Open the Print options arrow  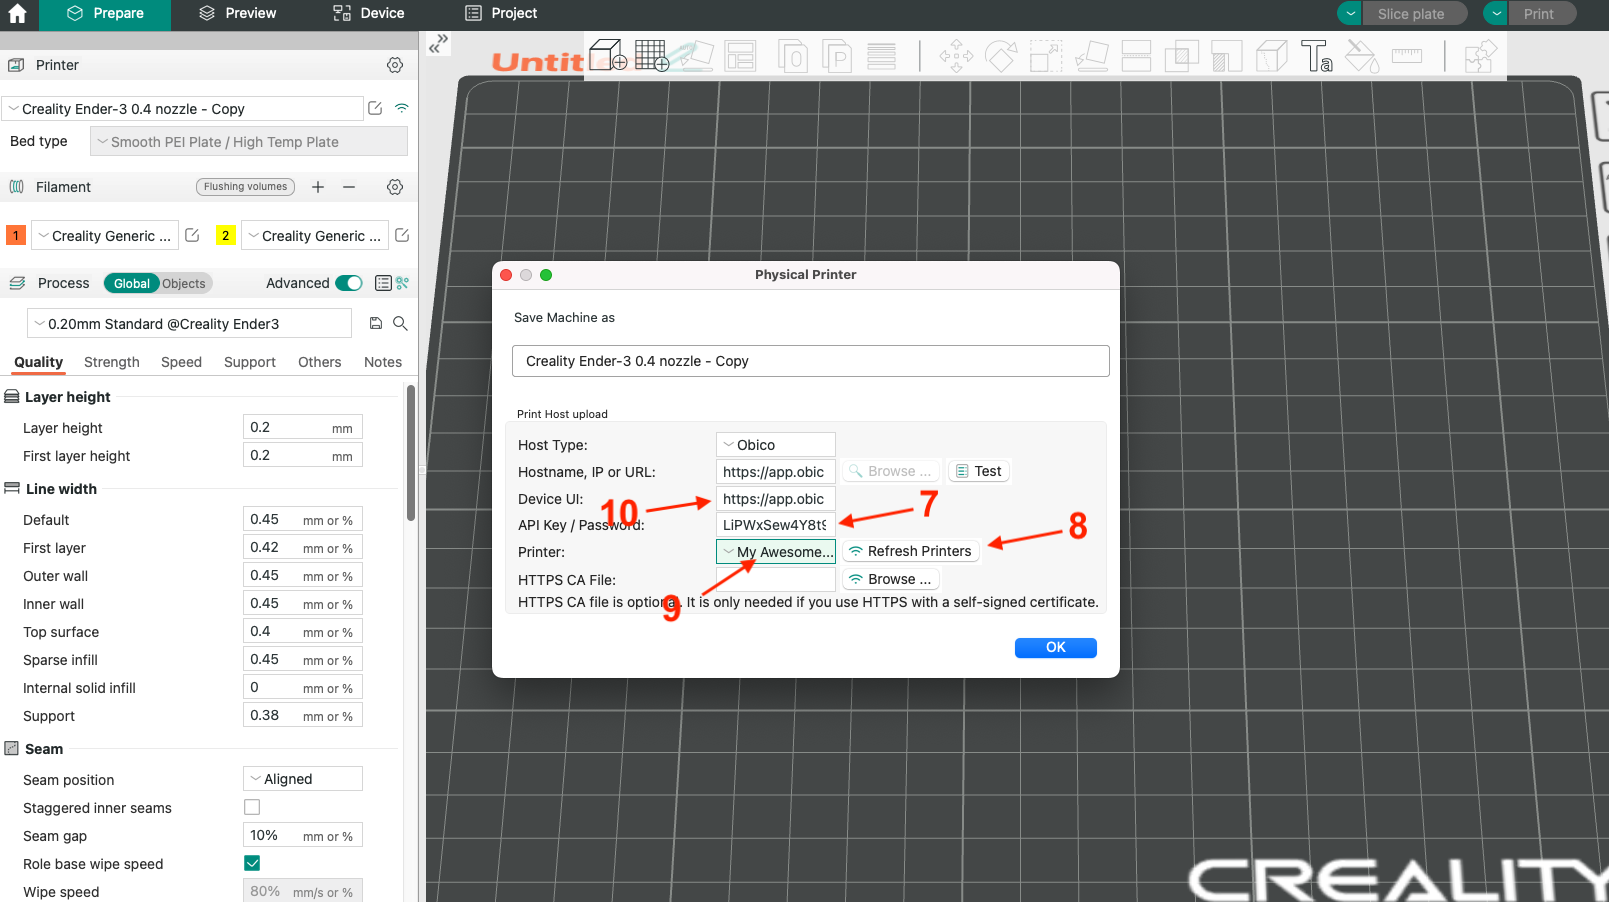coord(1496,13)
